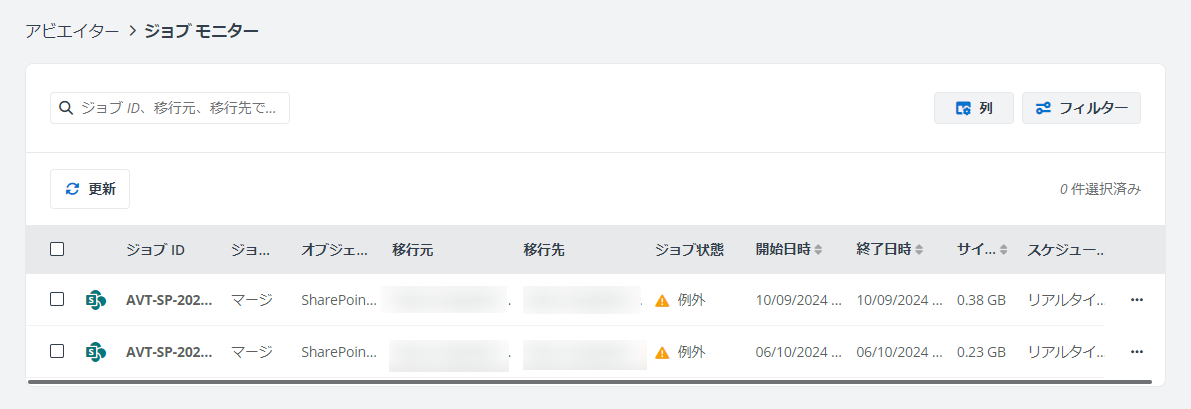Sort by the サイズ column arrows
Screen dimensions: 1191x409
pos(1003,249)
